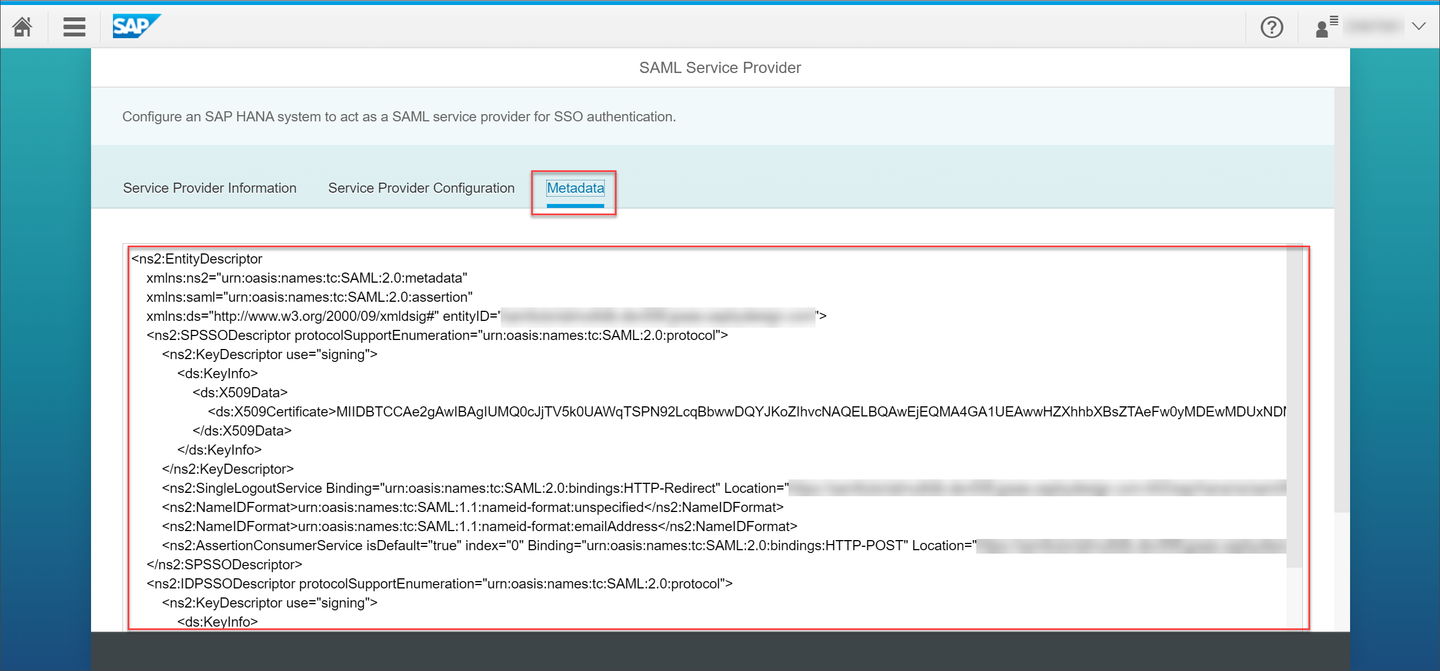Screen dimensions: 1440x671
Task: Click the xmlns:saml assertion namespace line
Action: pyautogui.click(x=309, y=297)
